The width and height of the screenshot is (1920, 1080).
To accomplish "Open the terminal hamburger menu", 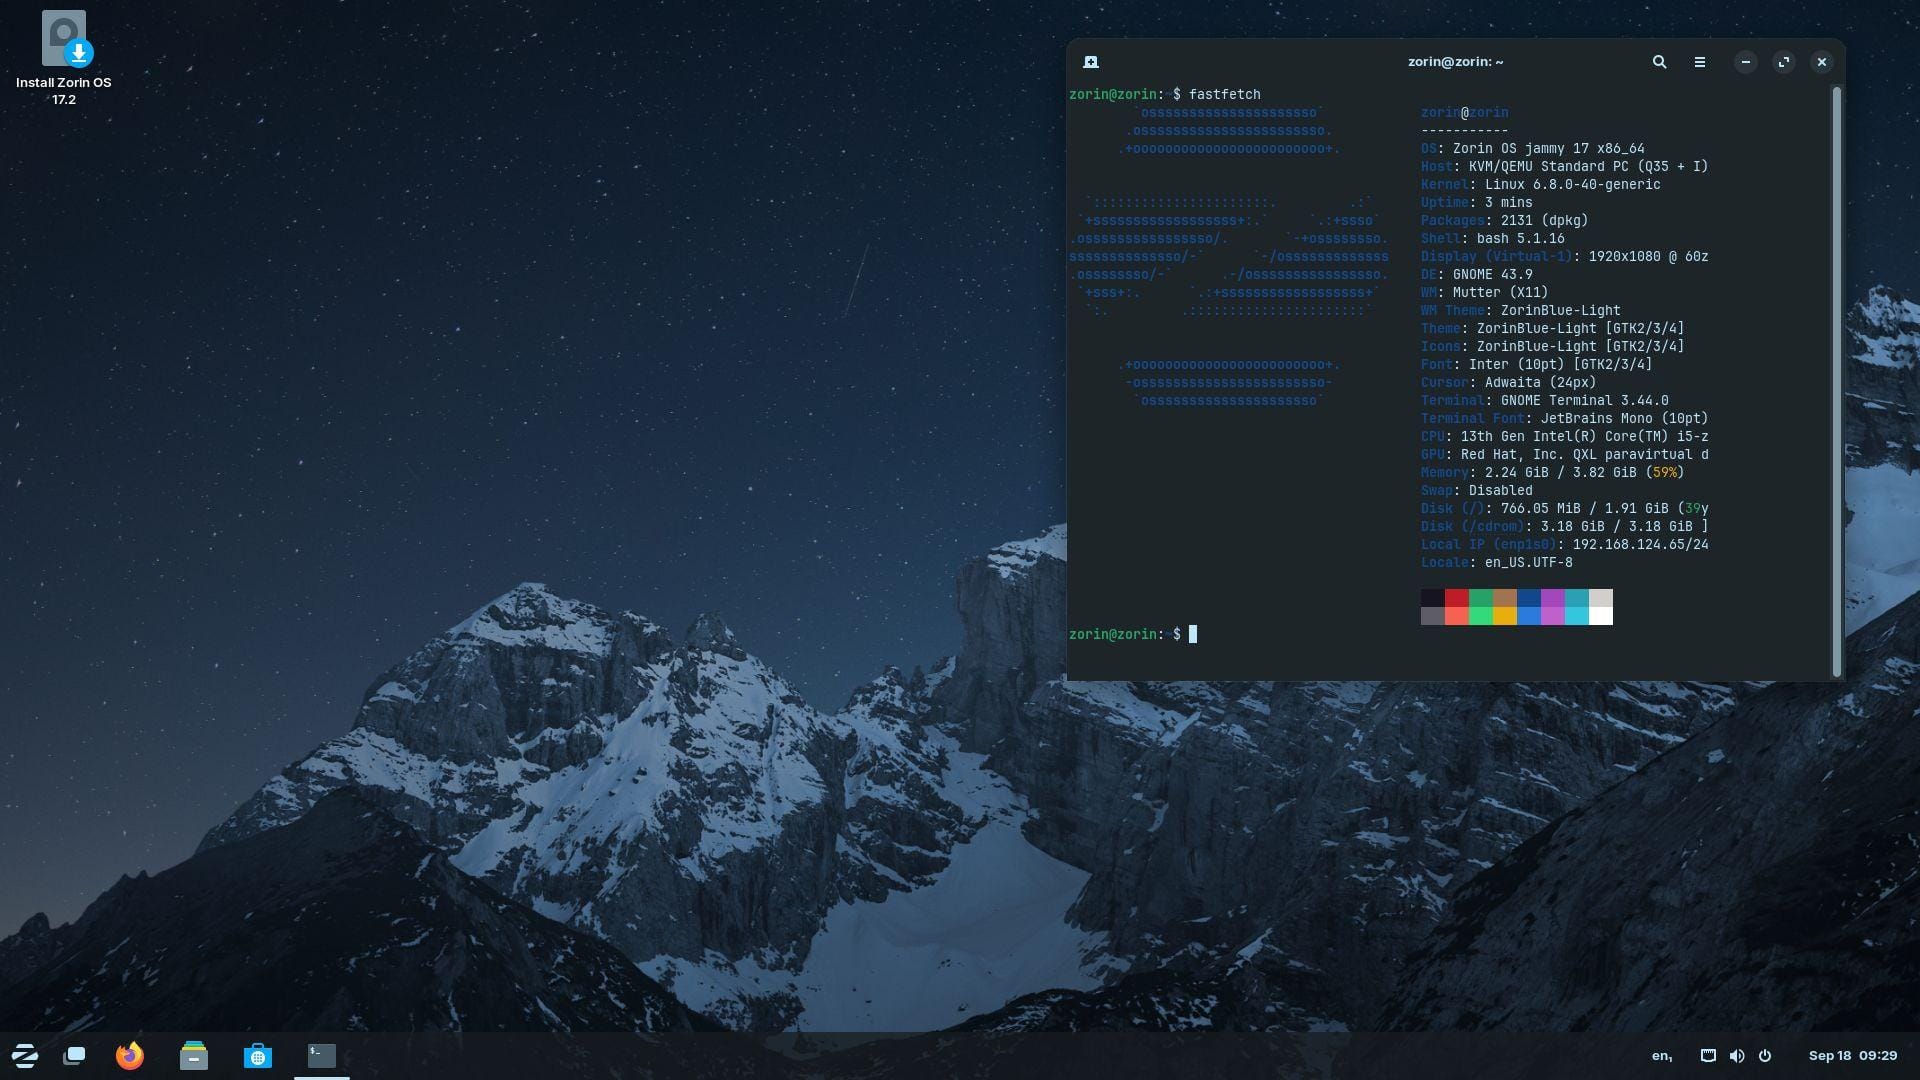I will coord(1699,61).
